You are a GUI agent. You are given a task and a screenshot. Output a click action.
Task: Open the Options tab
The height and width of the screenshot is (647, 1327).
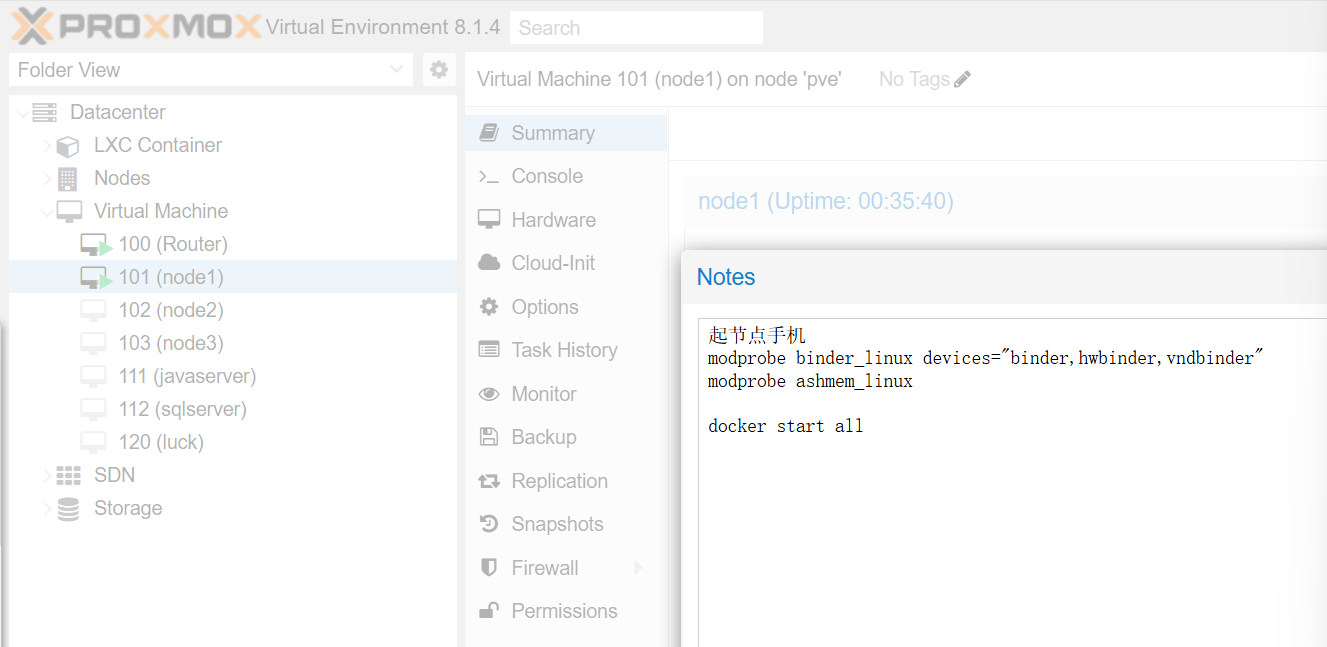tap(566, 307)
